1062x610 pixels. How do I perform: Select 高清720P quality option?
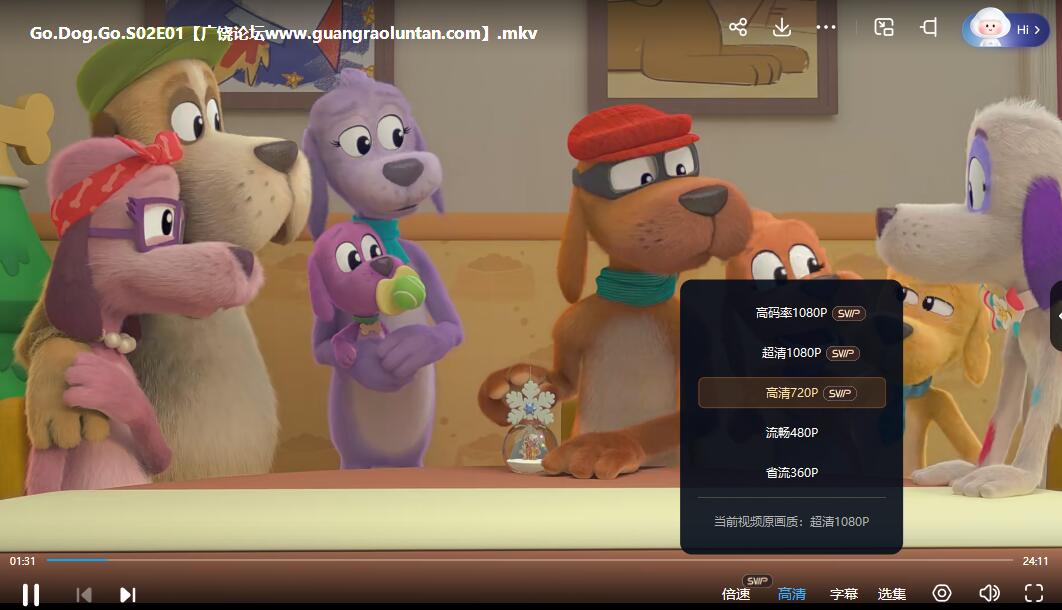(x=791, y=393)
